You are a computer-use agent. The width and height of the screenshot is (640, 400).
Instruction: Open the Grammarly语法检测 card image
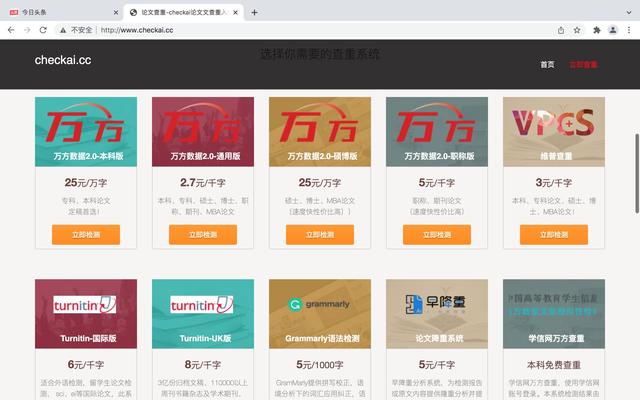click(320, 314)
